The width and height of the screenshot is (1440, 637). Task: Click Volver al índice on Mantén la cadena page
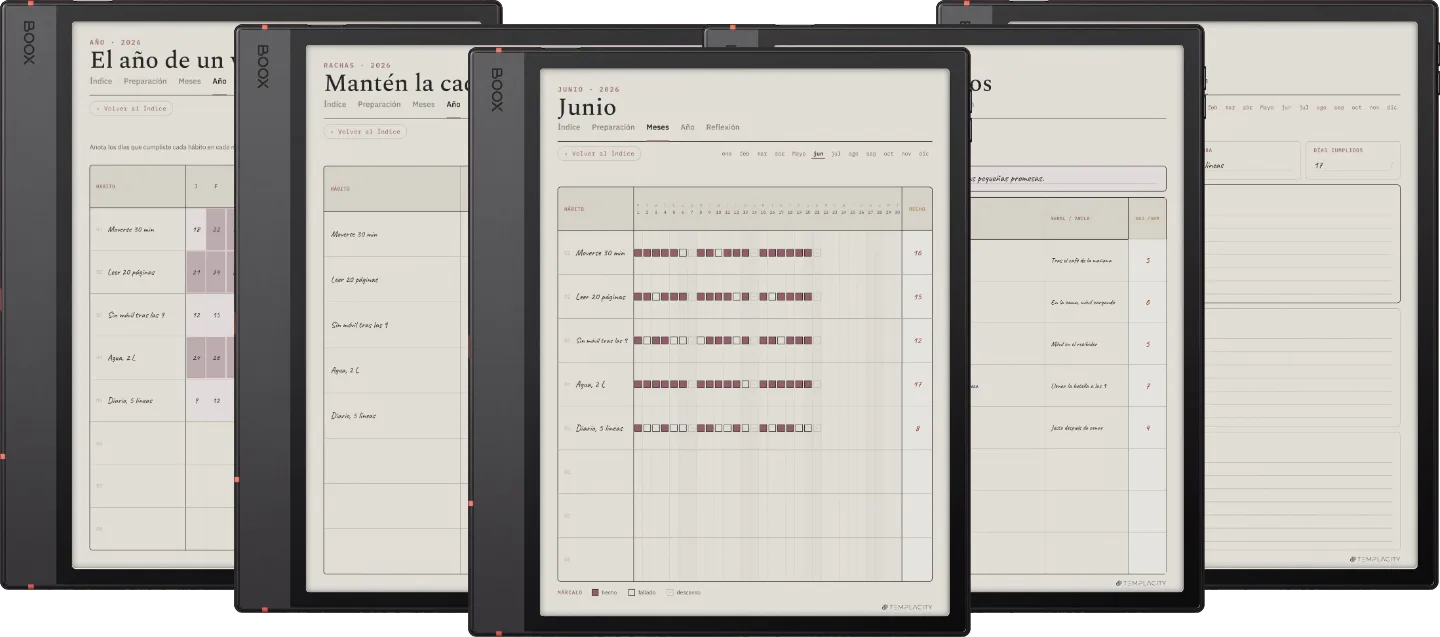(365, 131)
